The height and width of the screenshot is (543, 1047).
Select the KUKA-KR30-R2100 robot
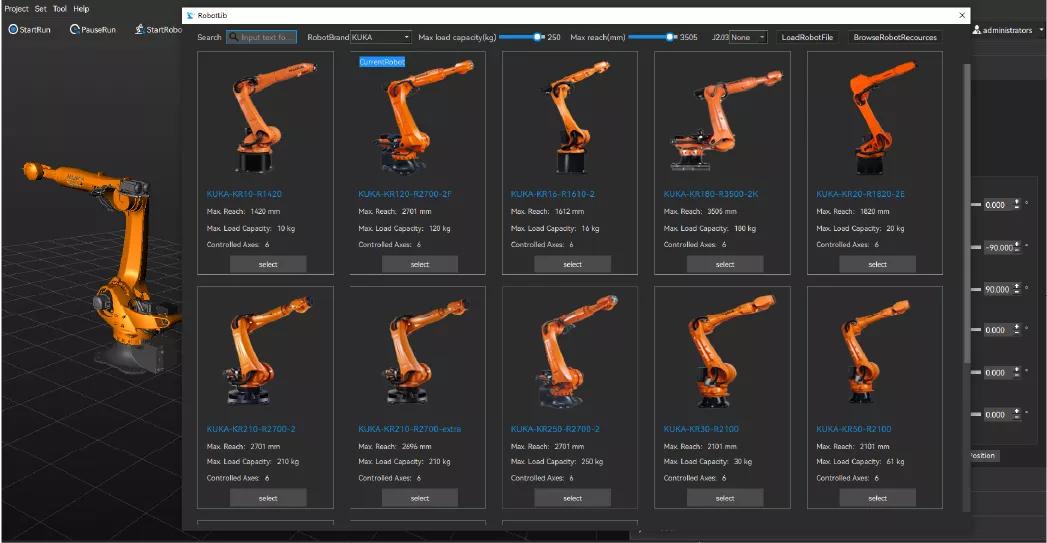(725, 498)
